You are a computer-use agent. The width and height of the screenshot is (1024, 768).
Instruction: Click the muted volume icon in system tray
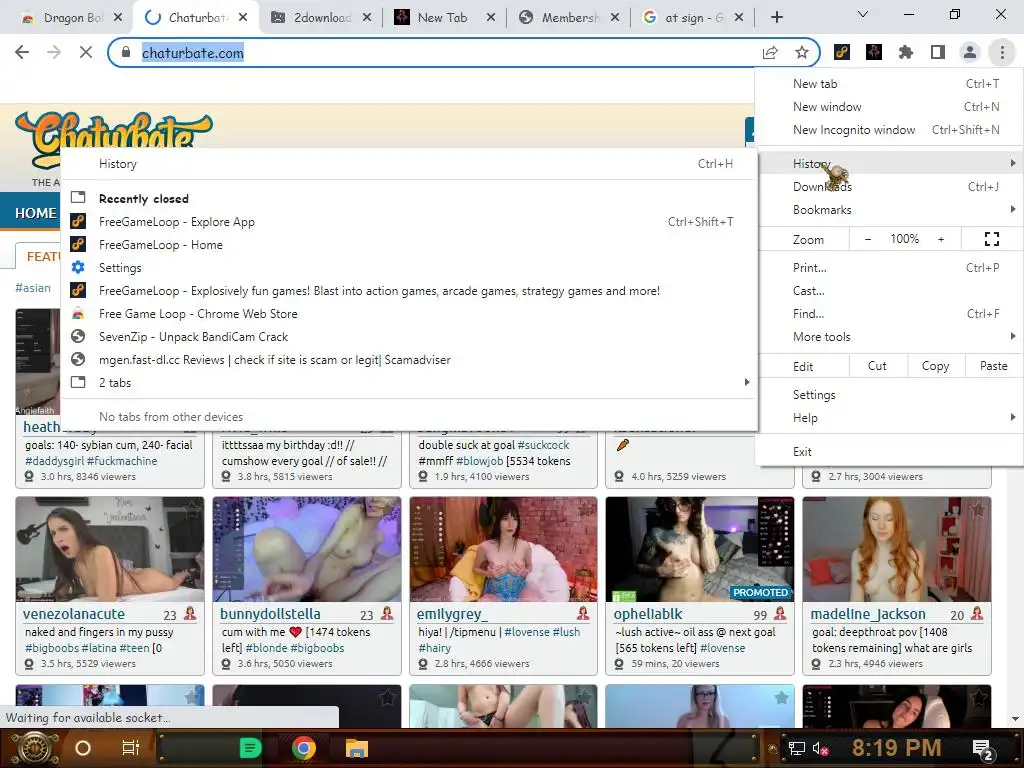pyautogui.click(x=820, y=748)
